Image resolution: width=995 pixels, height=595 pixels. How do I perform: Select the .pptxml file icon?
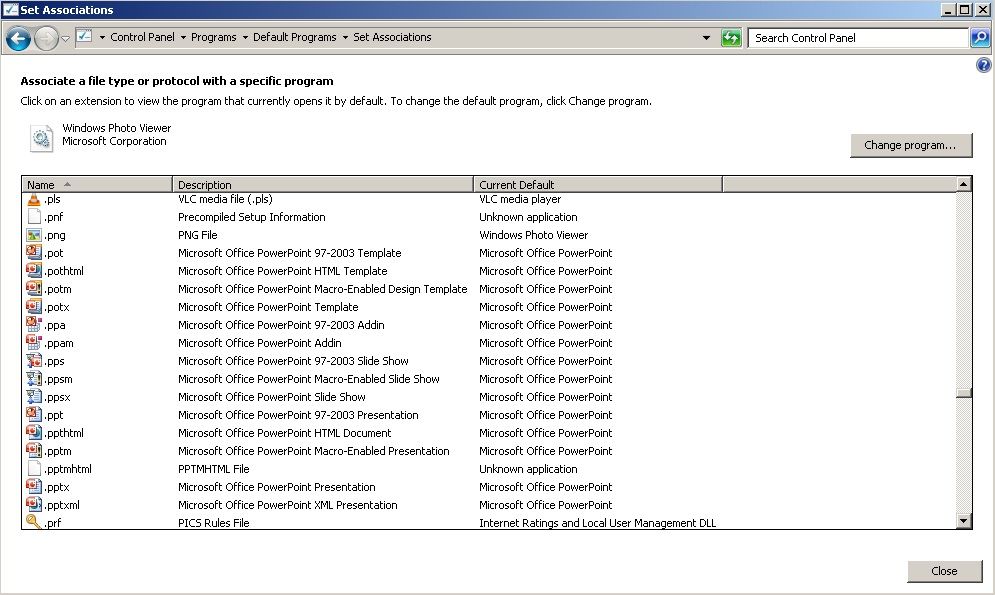pos(34,505)
